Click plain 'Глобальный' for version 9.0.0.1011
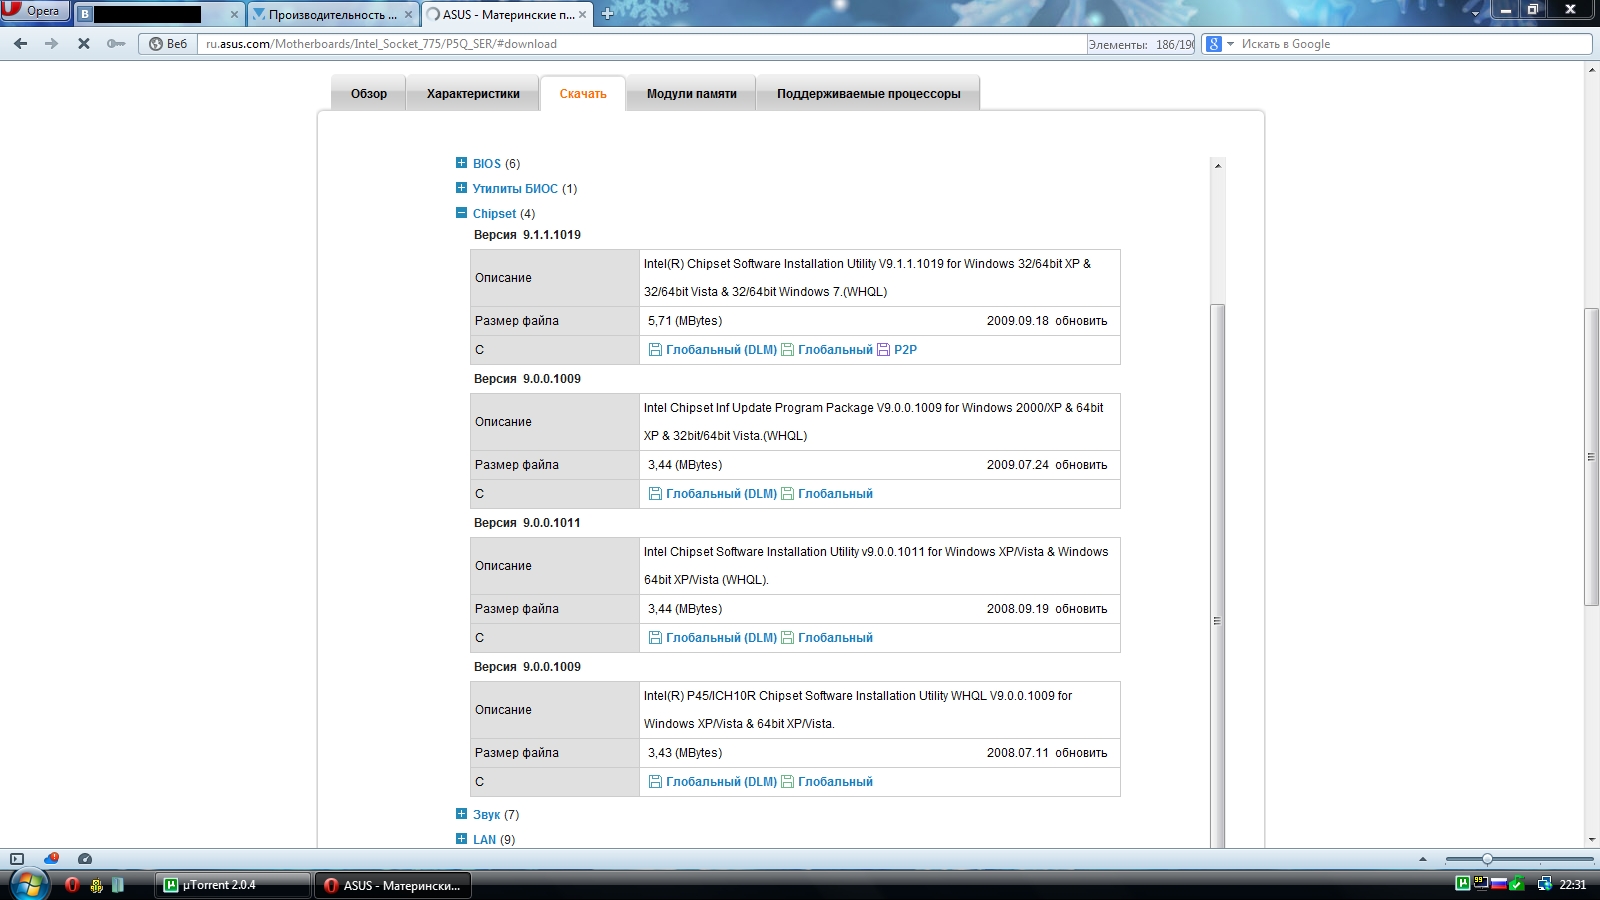This screenshot has width=1600, height=900. click(835, 638)
